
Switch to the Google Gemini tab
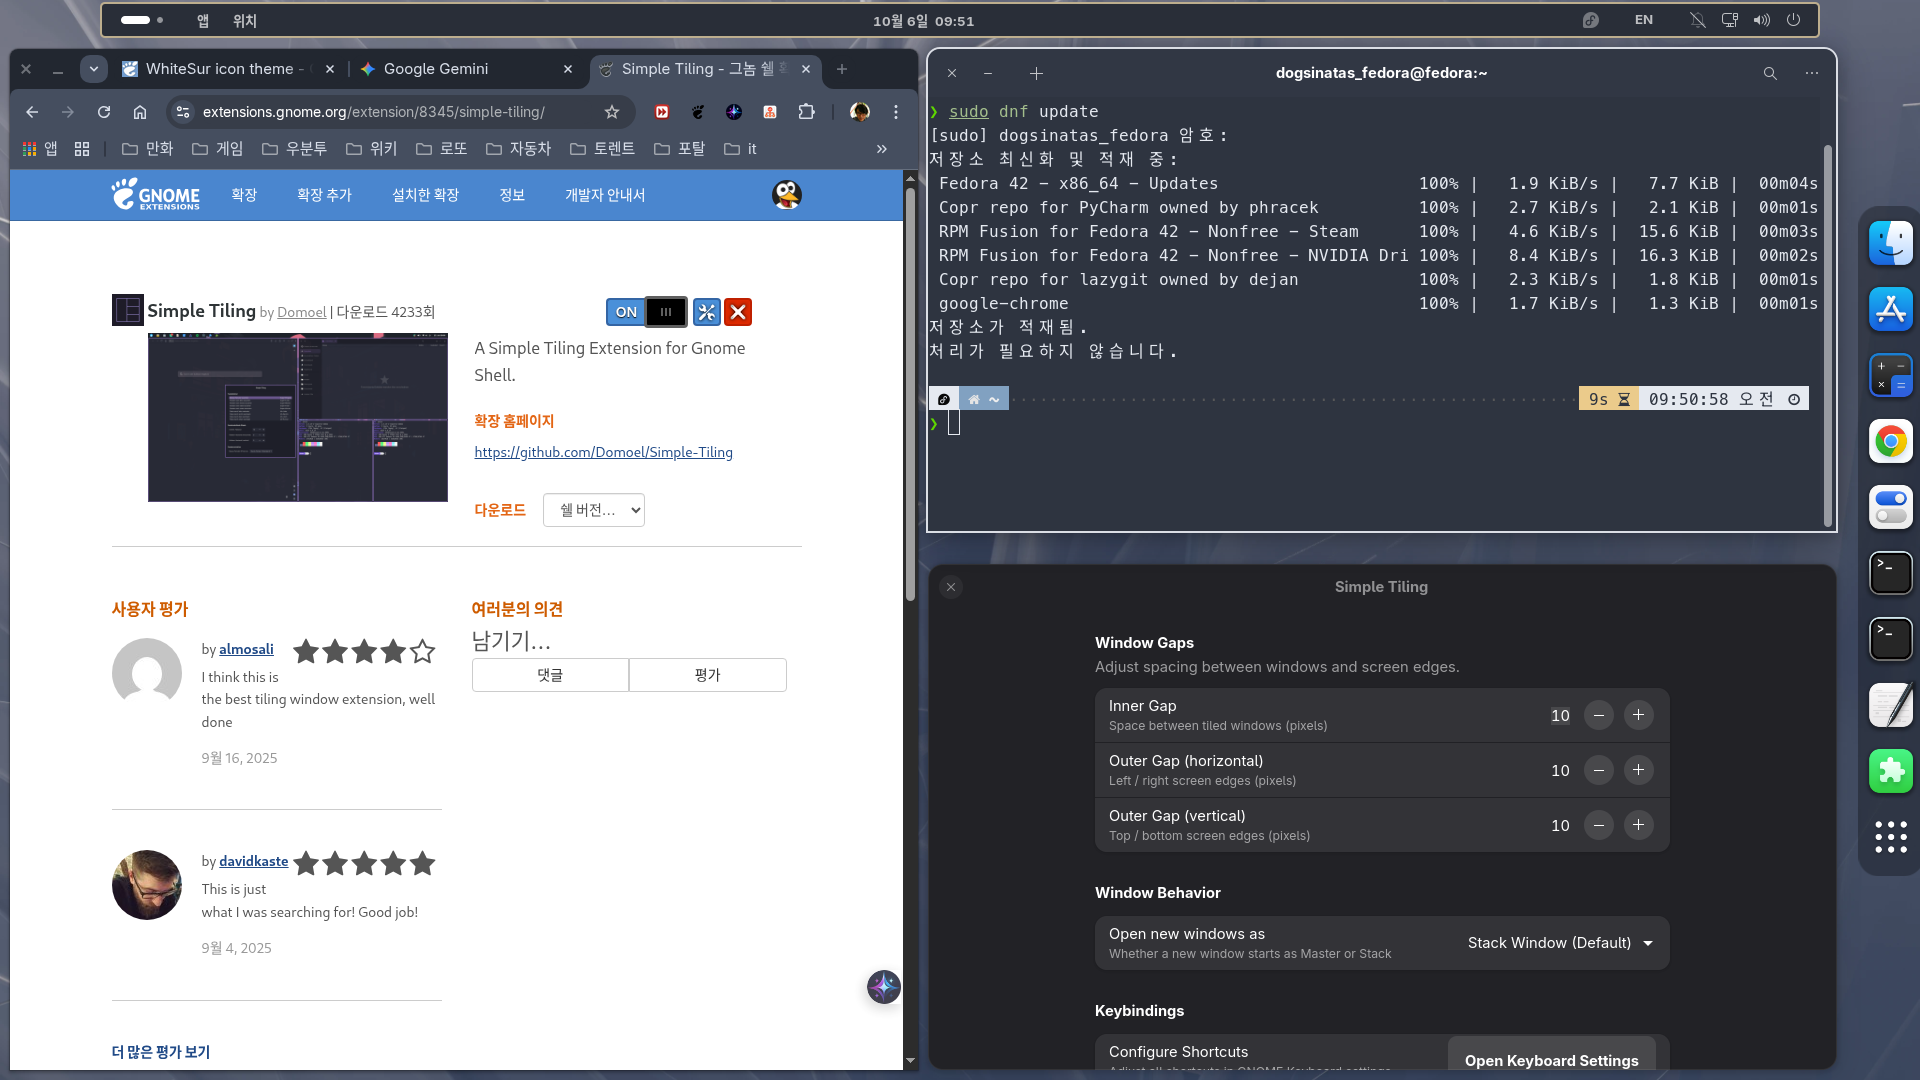click(x=436, y=69)
